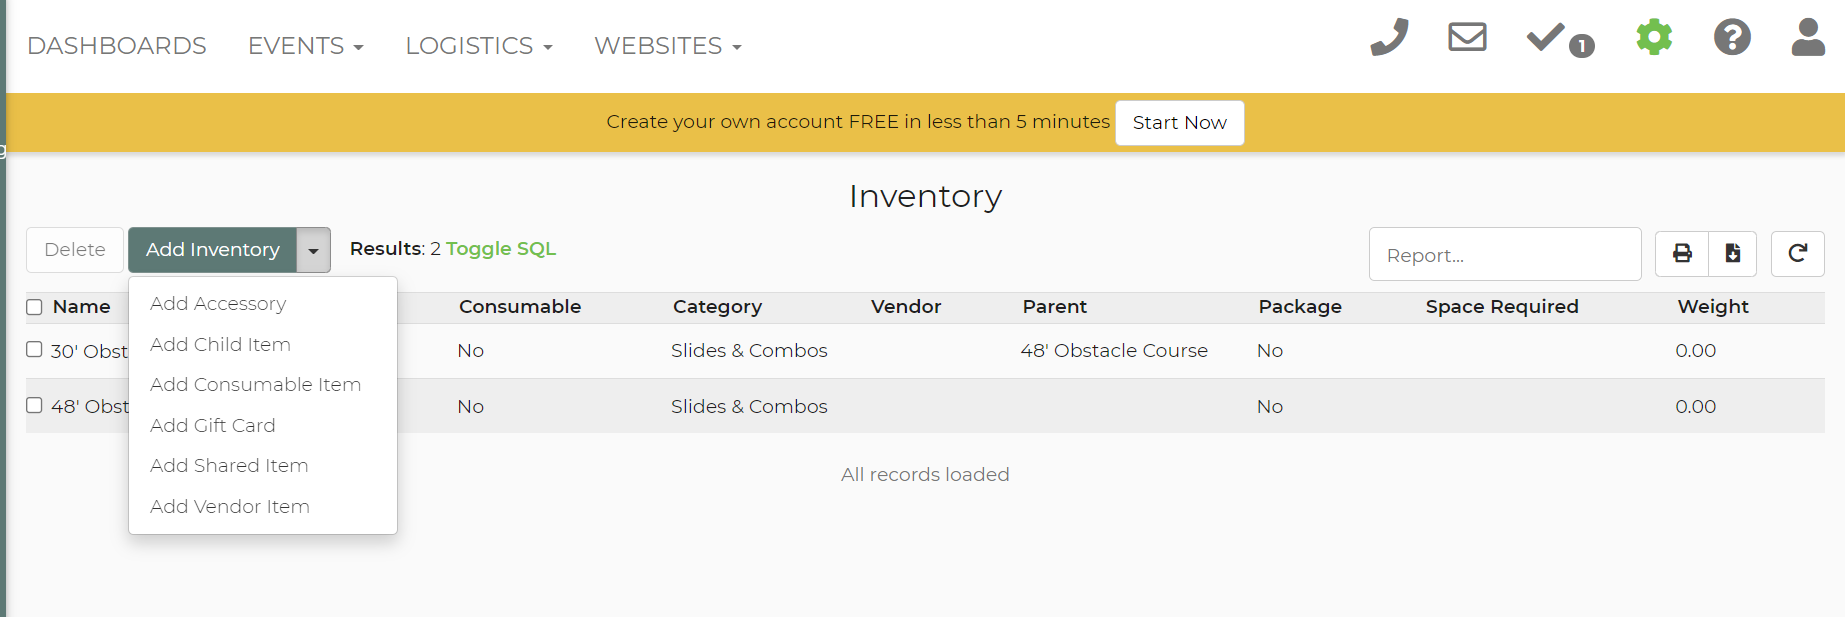
Task: Click the phone icon in top bar
Action: point(1389,38)
